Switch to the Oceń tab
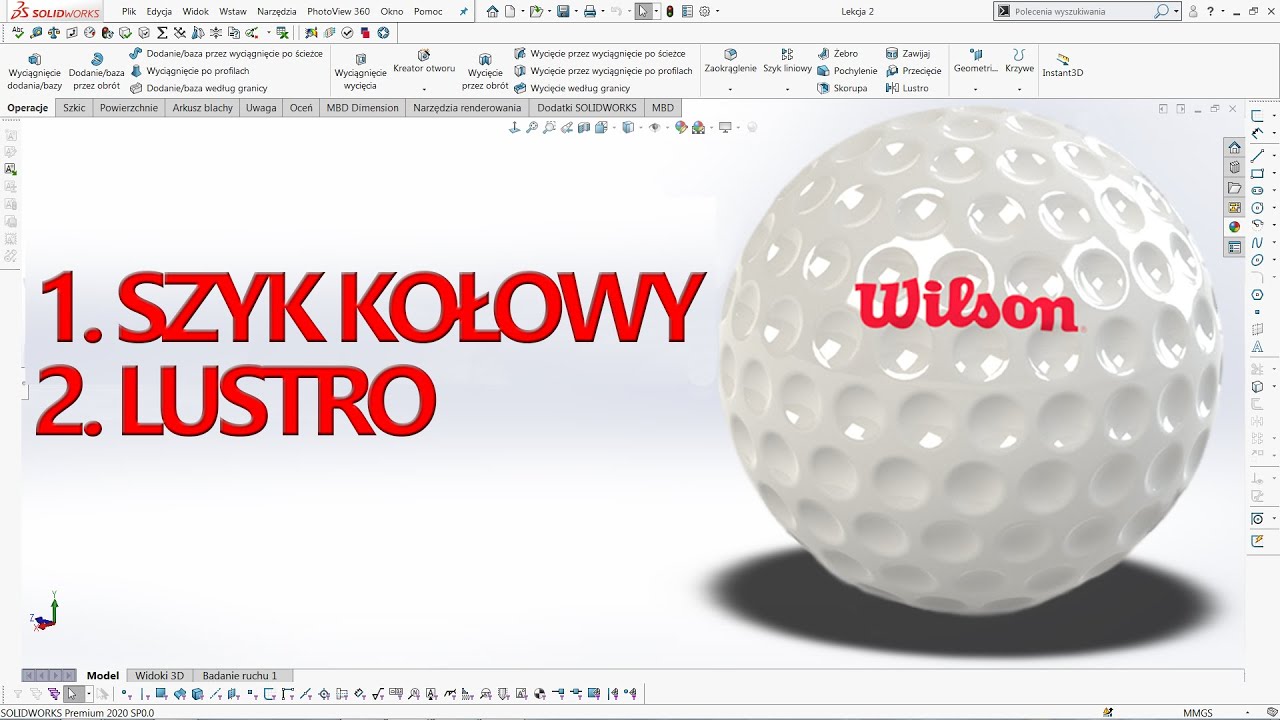This screenshot has height=720, width=1280. click(301, 108)
